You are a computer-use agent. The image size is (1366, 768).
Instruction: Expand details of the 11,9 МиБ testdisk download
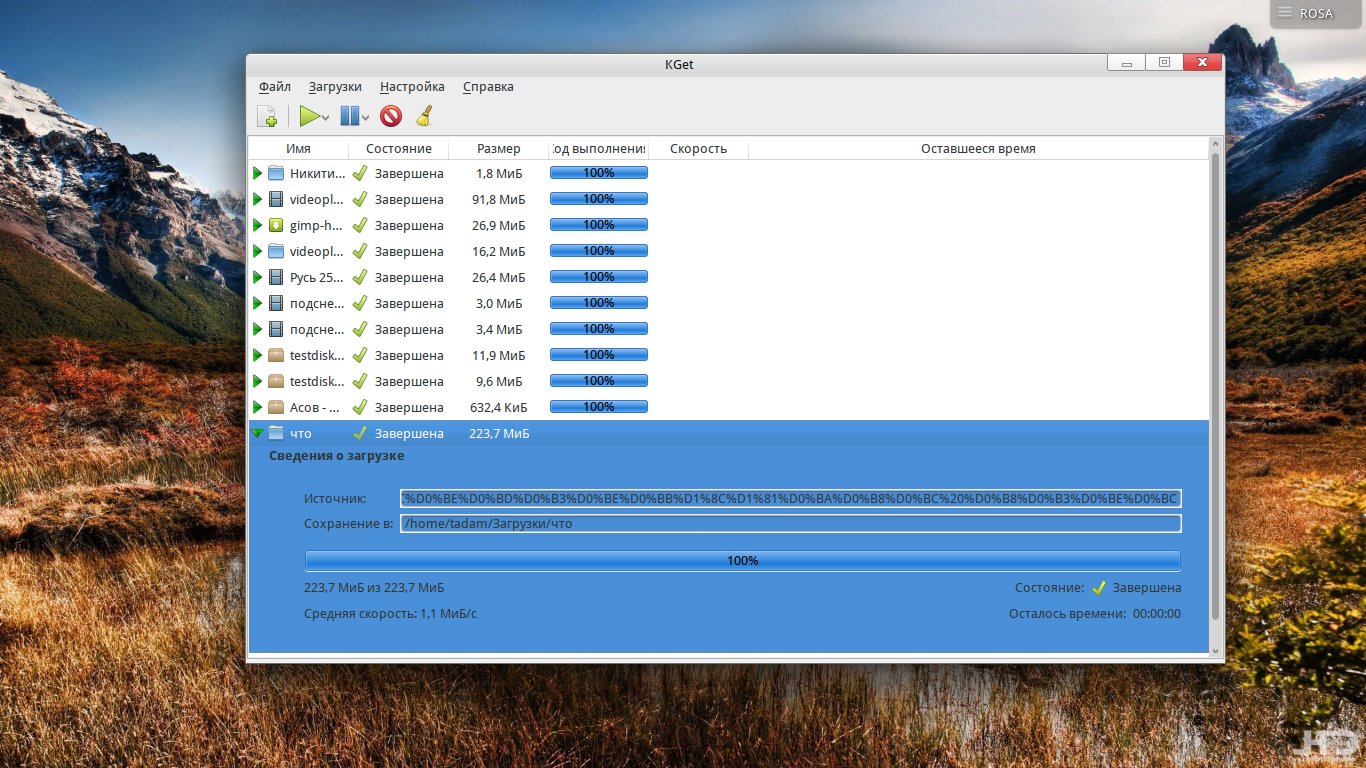click(257, 355)
